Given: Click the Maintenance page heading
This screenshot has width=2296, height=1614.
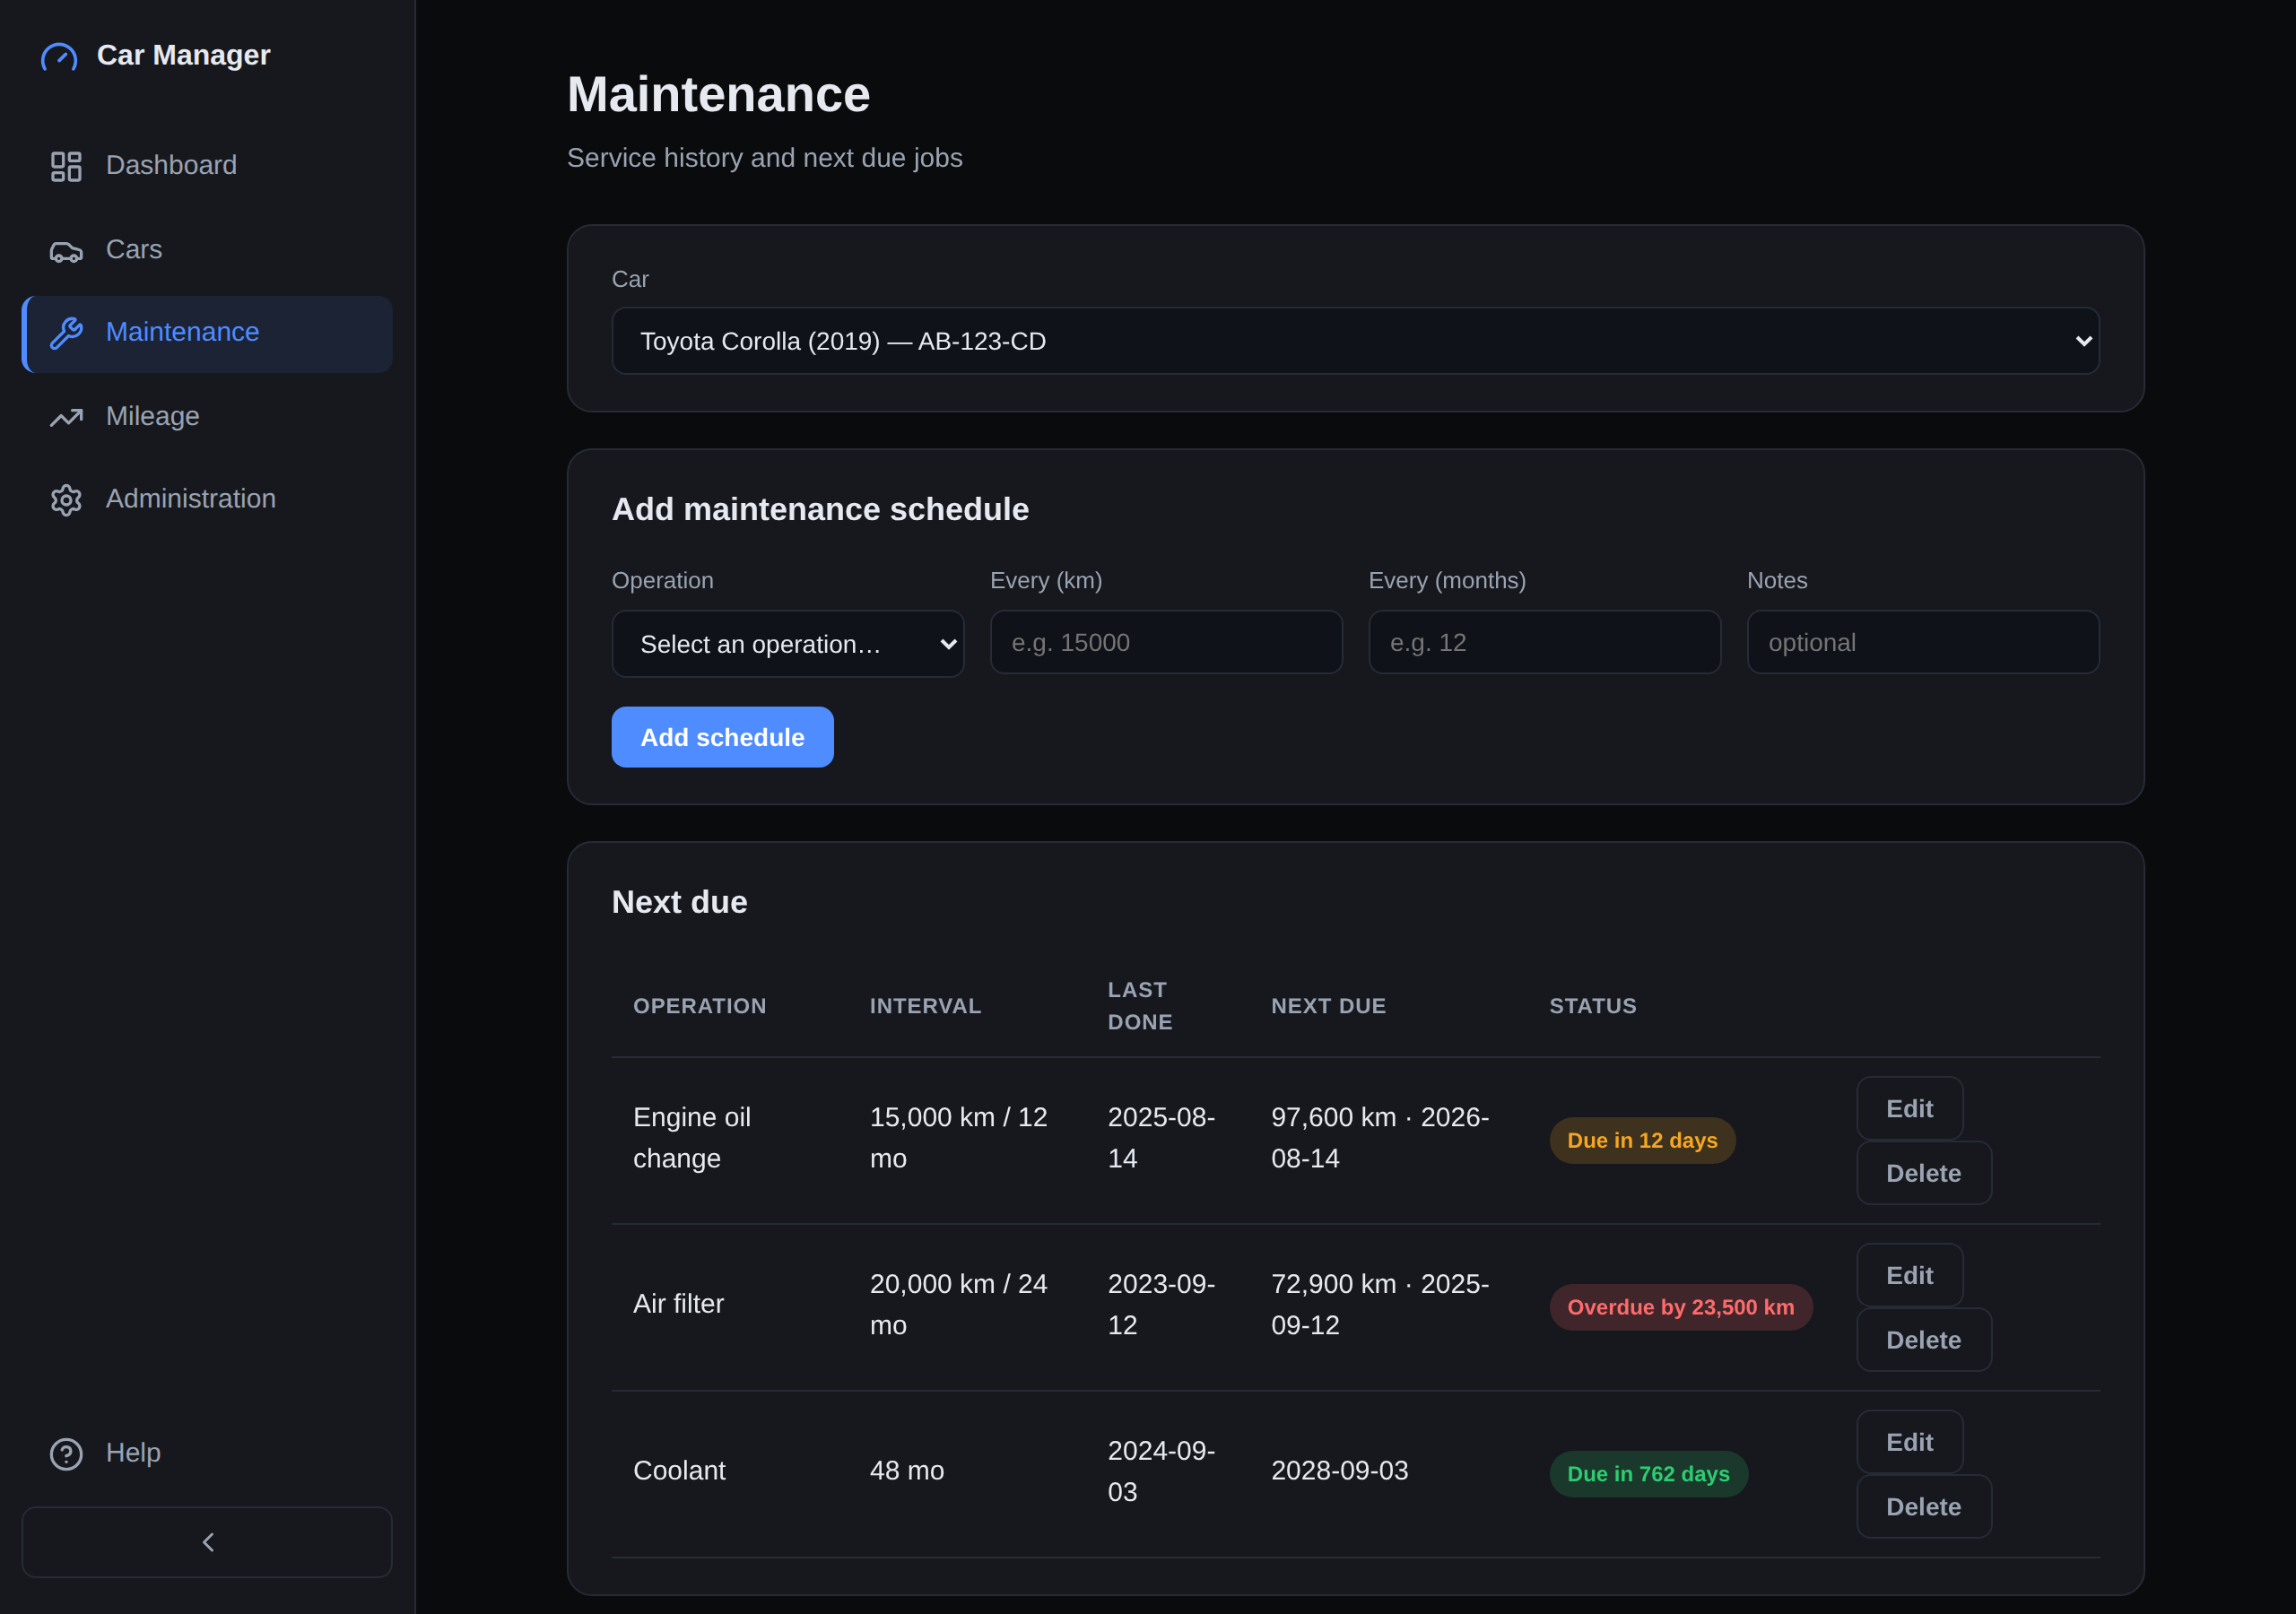Looking at the screenshot, I should tap(718, 94).
